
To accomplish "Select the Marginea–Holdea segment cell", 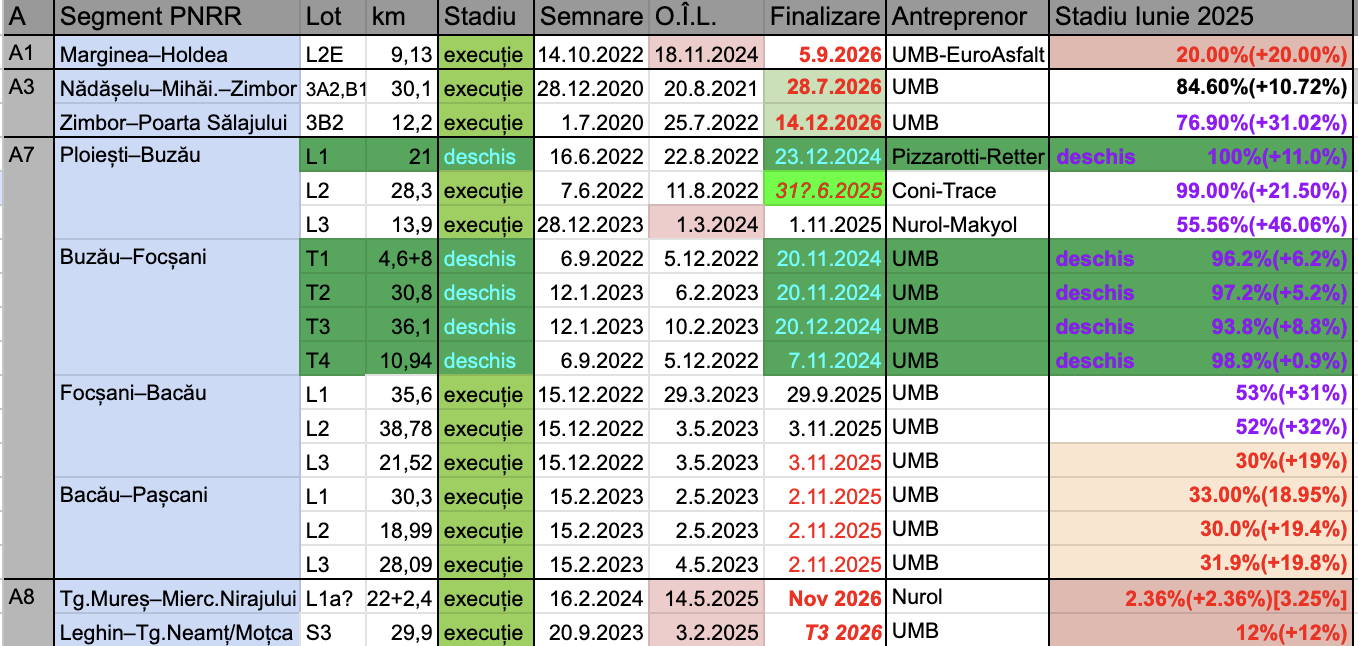I will coord(178,55).
